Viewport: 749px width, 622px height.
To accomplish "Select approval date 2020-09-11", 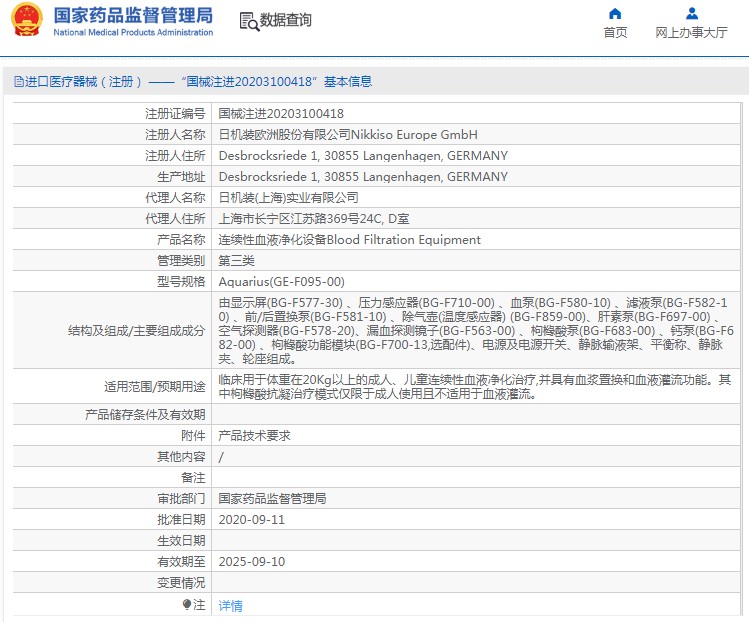I will pyautogui.click(x=252, y=520).
